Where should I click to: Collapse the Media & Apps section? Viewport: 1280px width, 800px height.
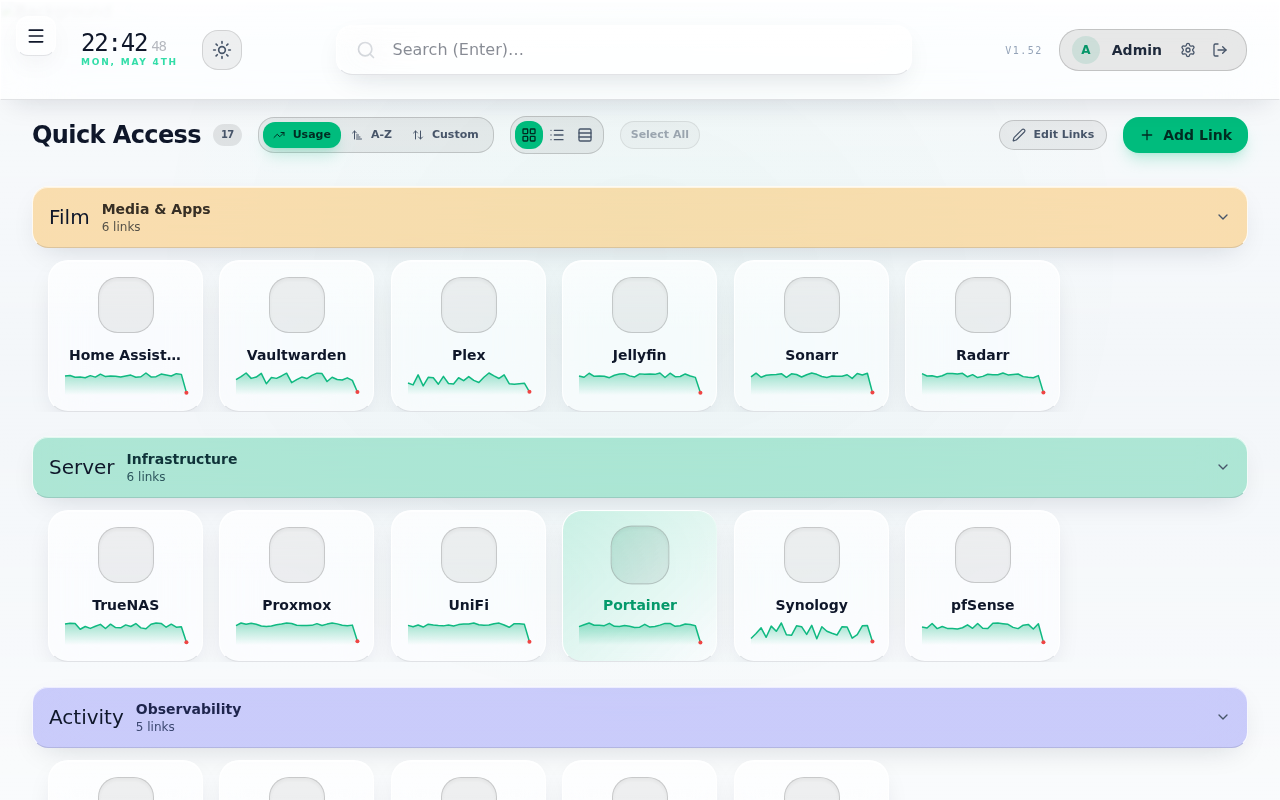click(1222, 217)
